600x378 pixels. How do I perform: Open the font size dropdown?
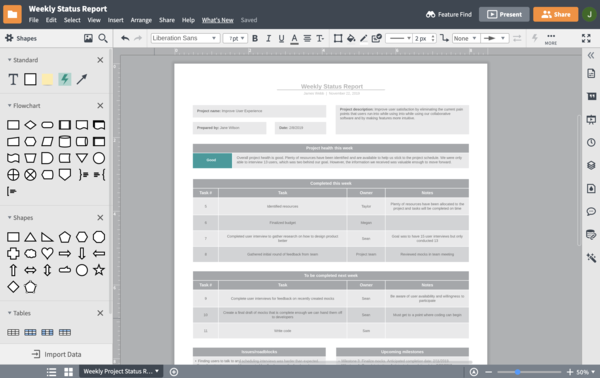(x=235, y=38)
